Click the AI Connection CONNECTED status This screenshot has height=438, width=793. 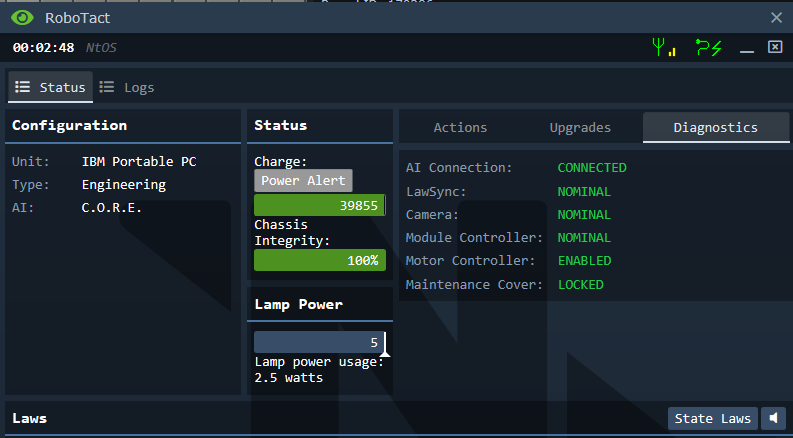[592, 167]
